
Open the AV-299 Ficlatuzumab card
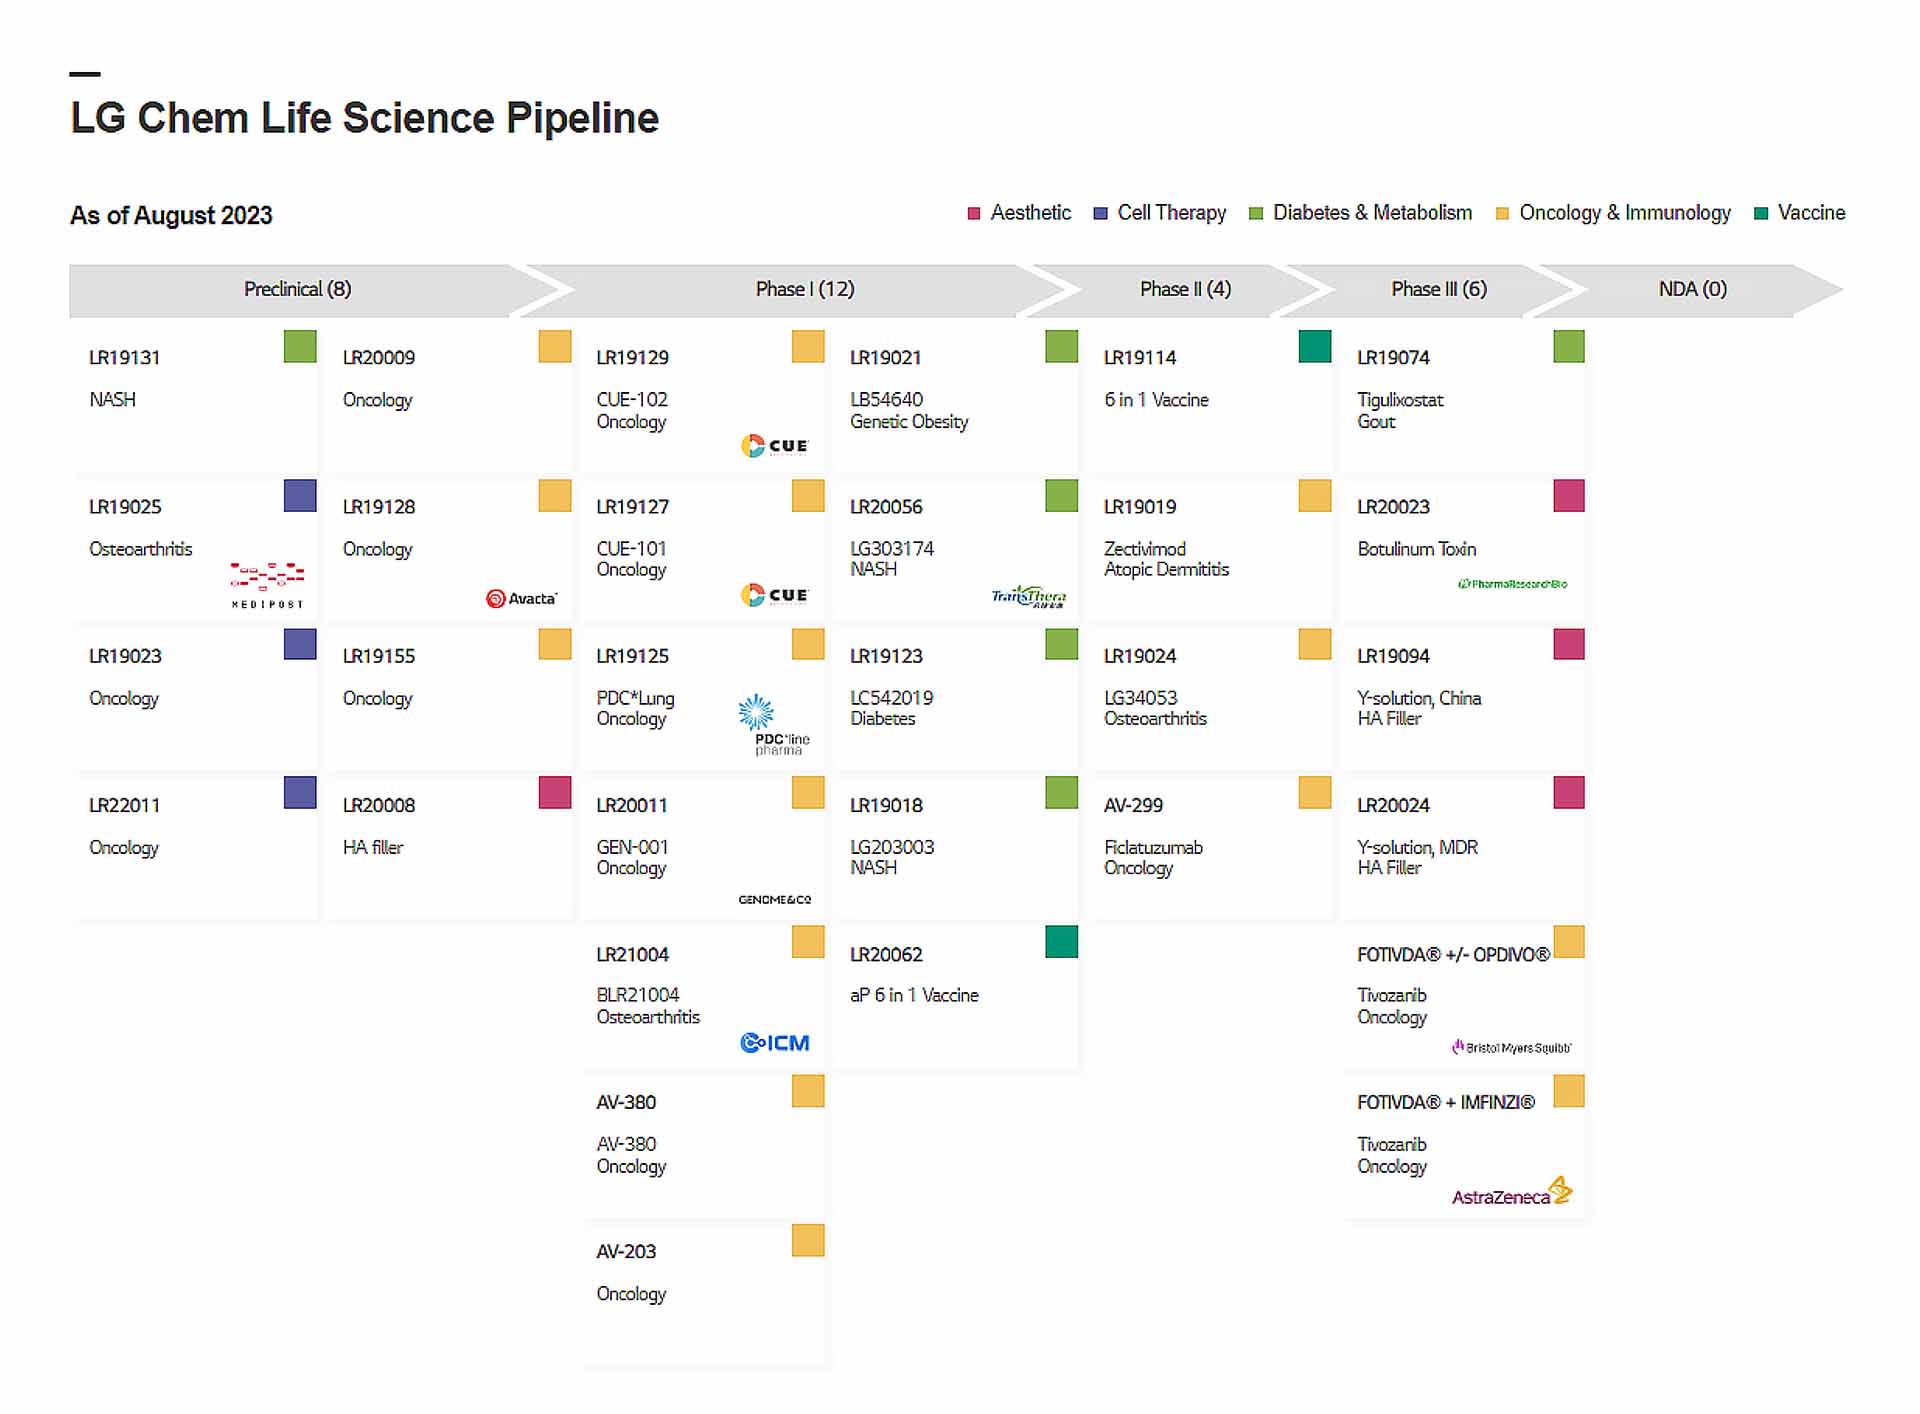tap(1210, 845)
